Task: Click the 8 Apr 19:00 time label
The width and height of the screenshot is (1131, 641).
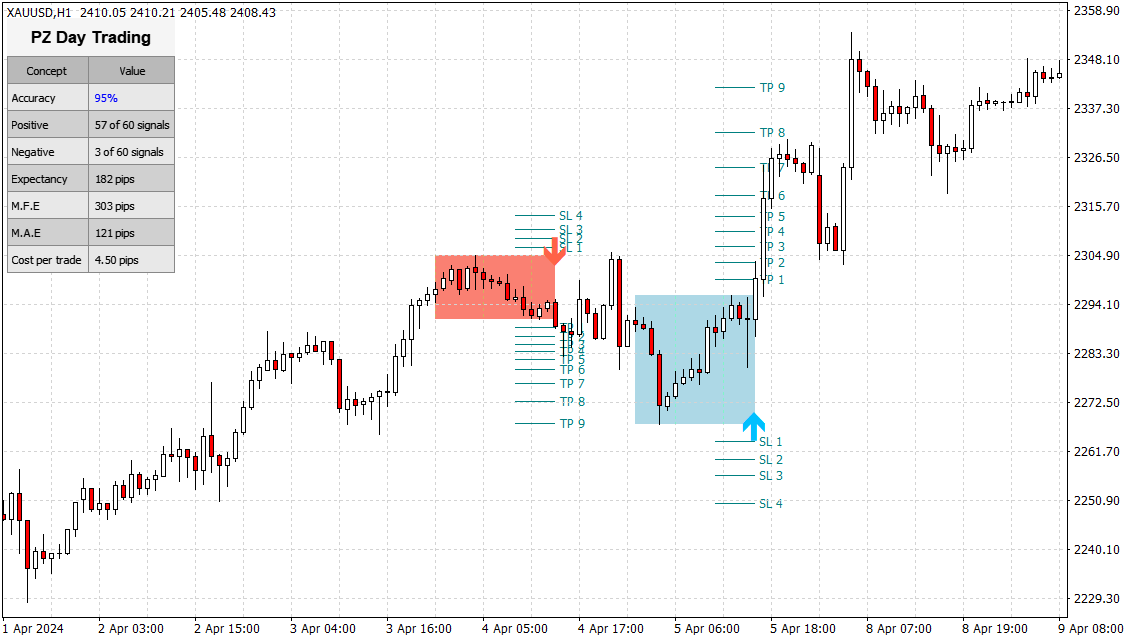Action: coord(995,629)
